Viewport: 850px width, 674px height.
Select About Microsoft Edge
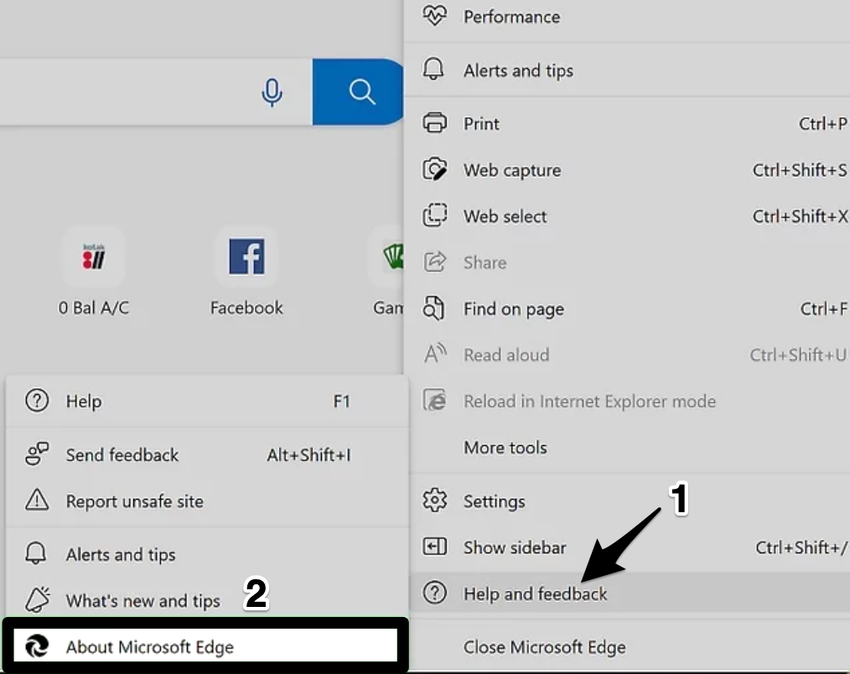pos(205,646)
